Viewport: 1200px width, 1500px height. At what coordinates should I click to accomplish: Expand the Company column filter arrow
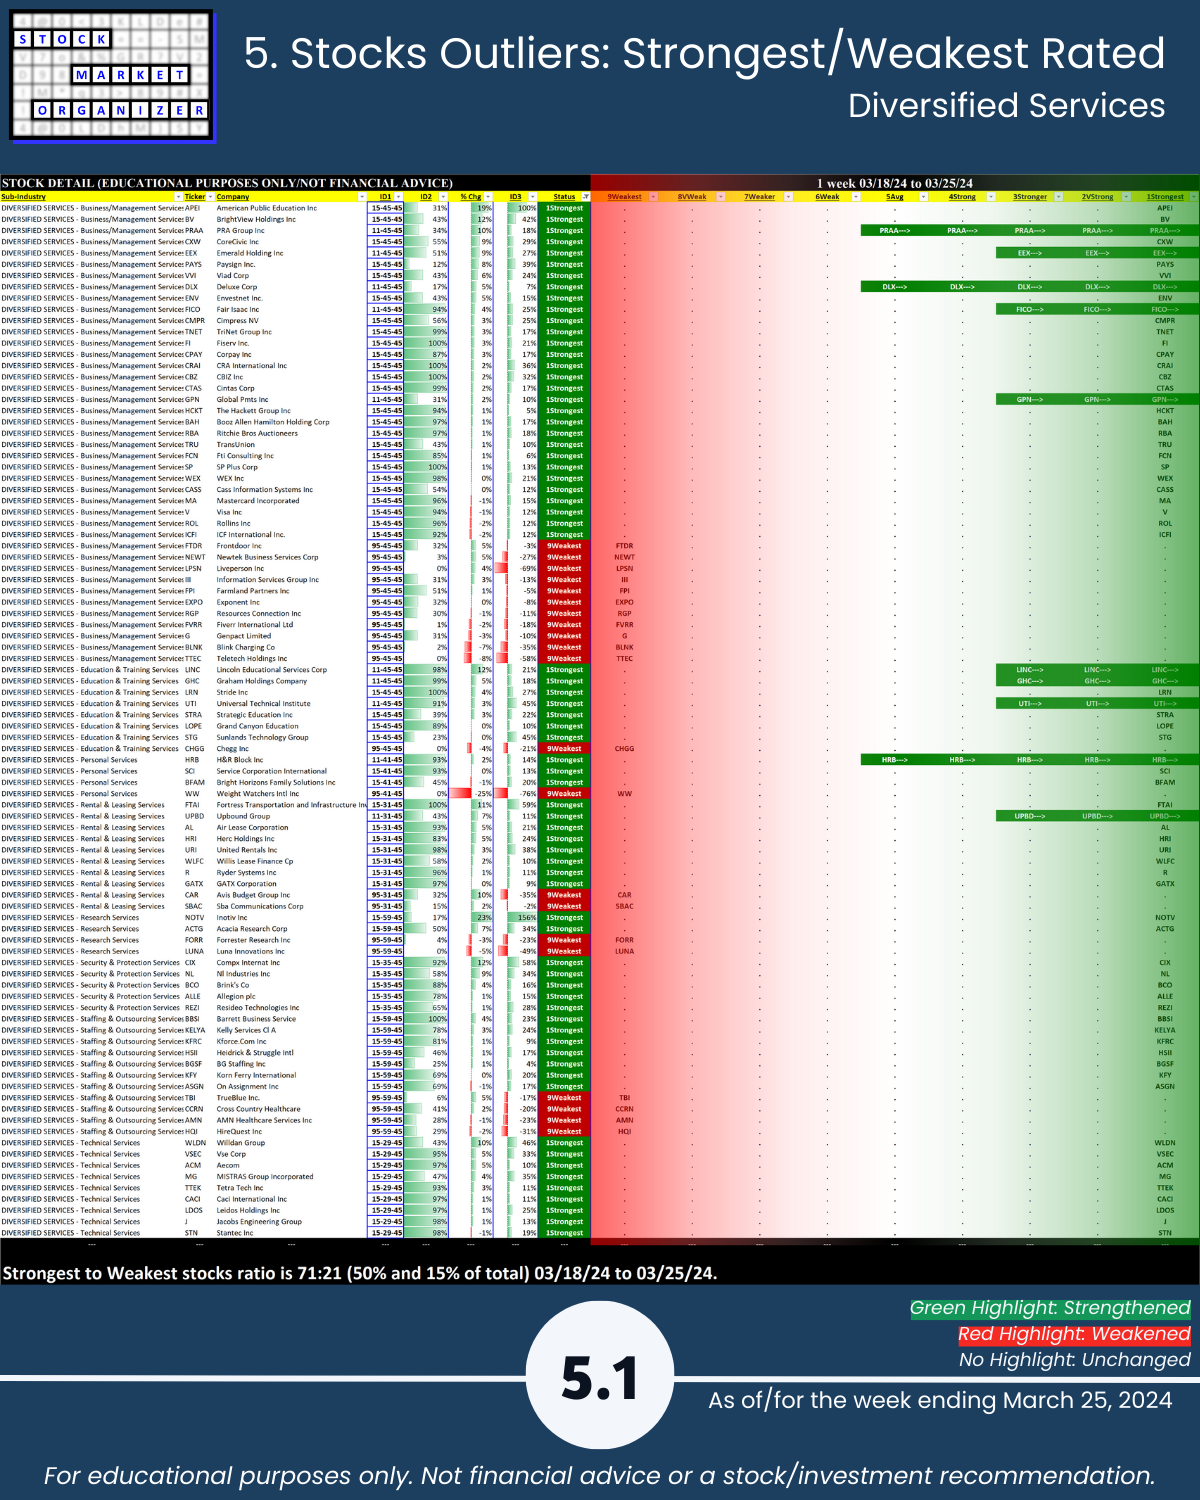tap(362, 197)
